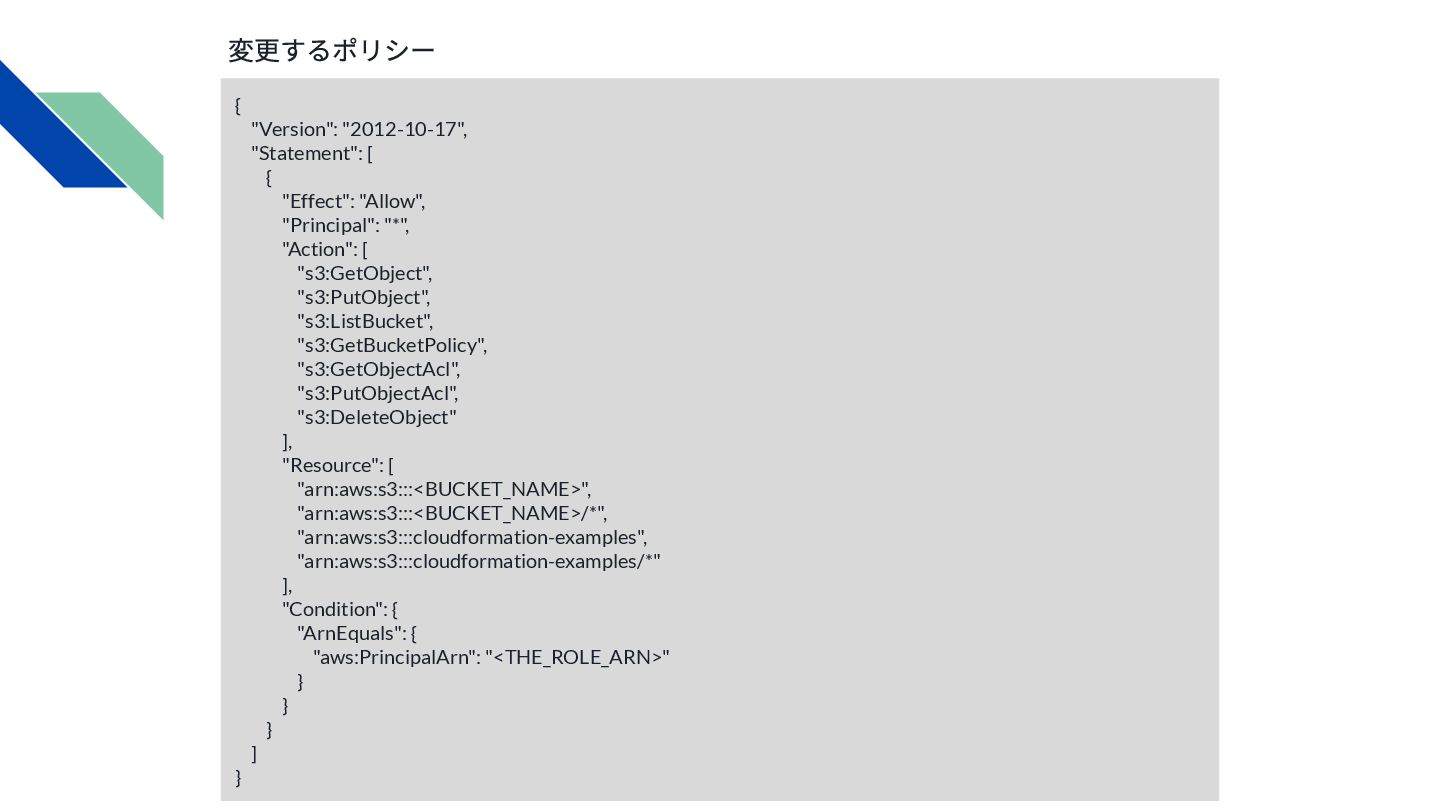Click the "Principal": "*" line
Viewport: 1440px width, 810px height.
click(346, 225)
